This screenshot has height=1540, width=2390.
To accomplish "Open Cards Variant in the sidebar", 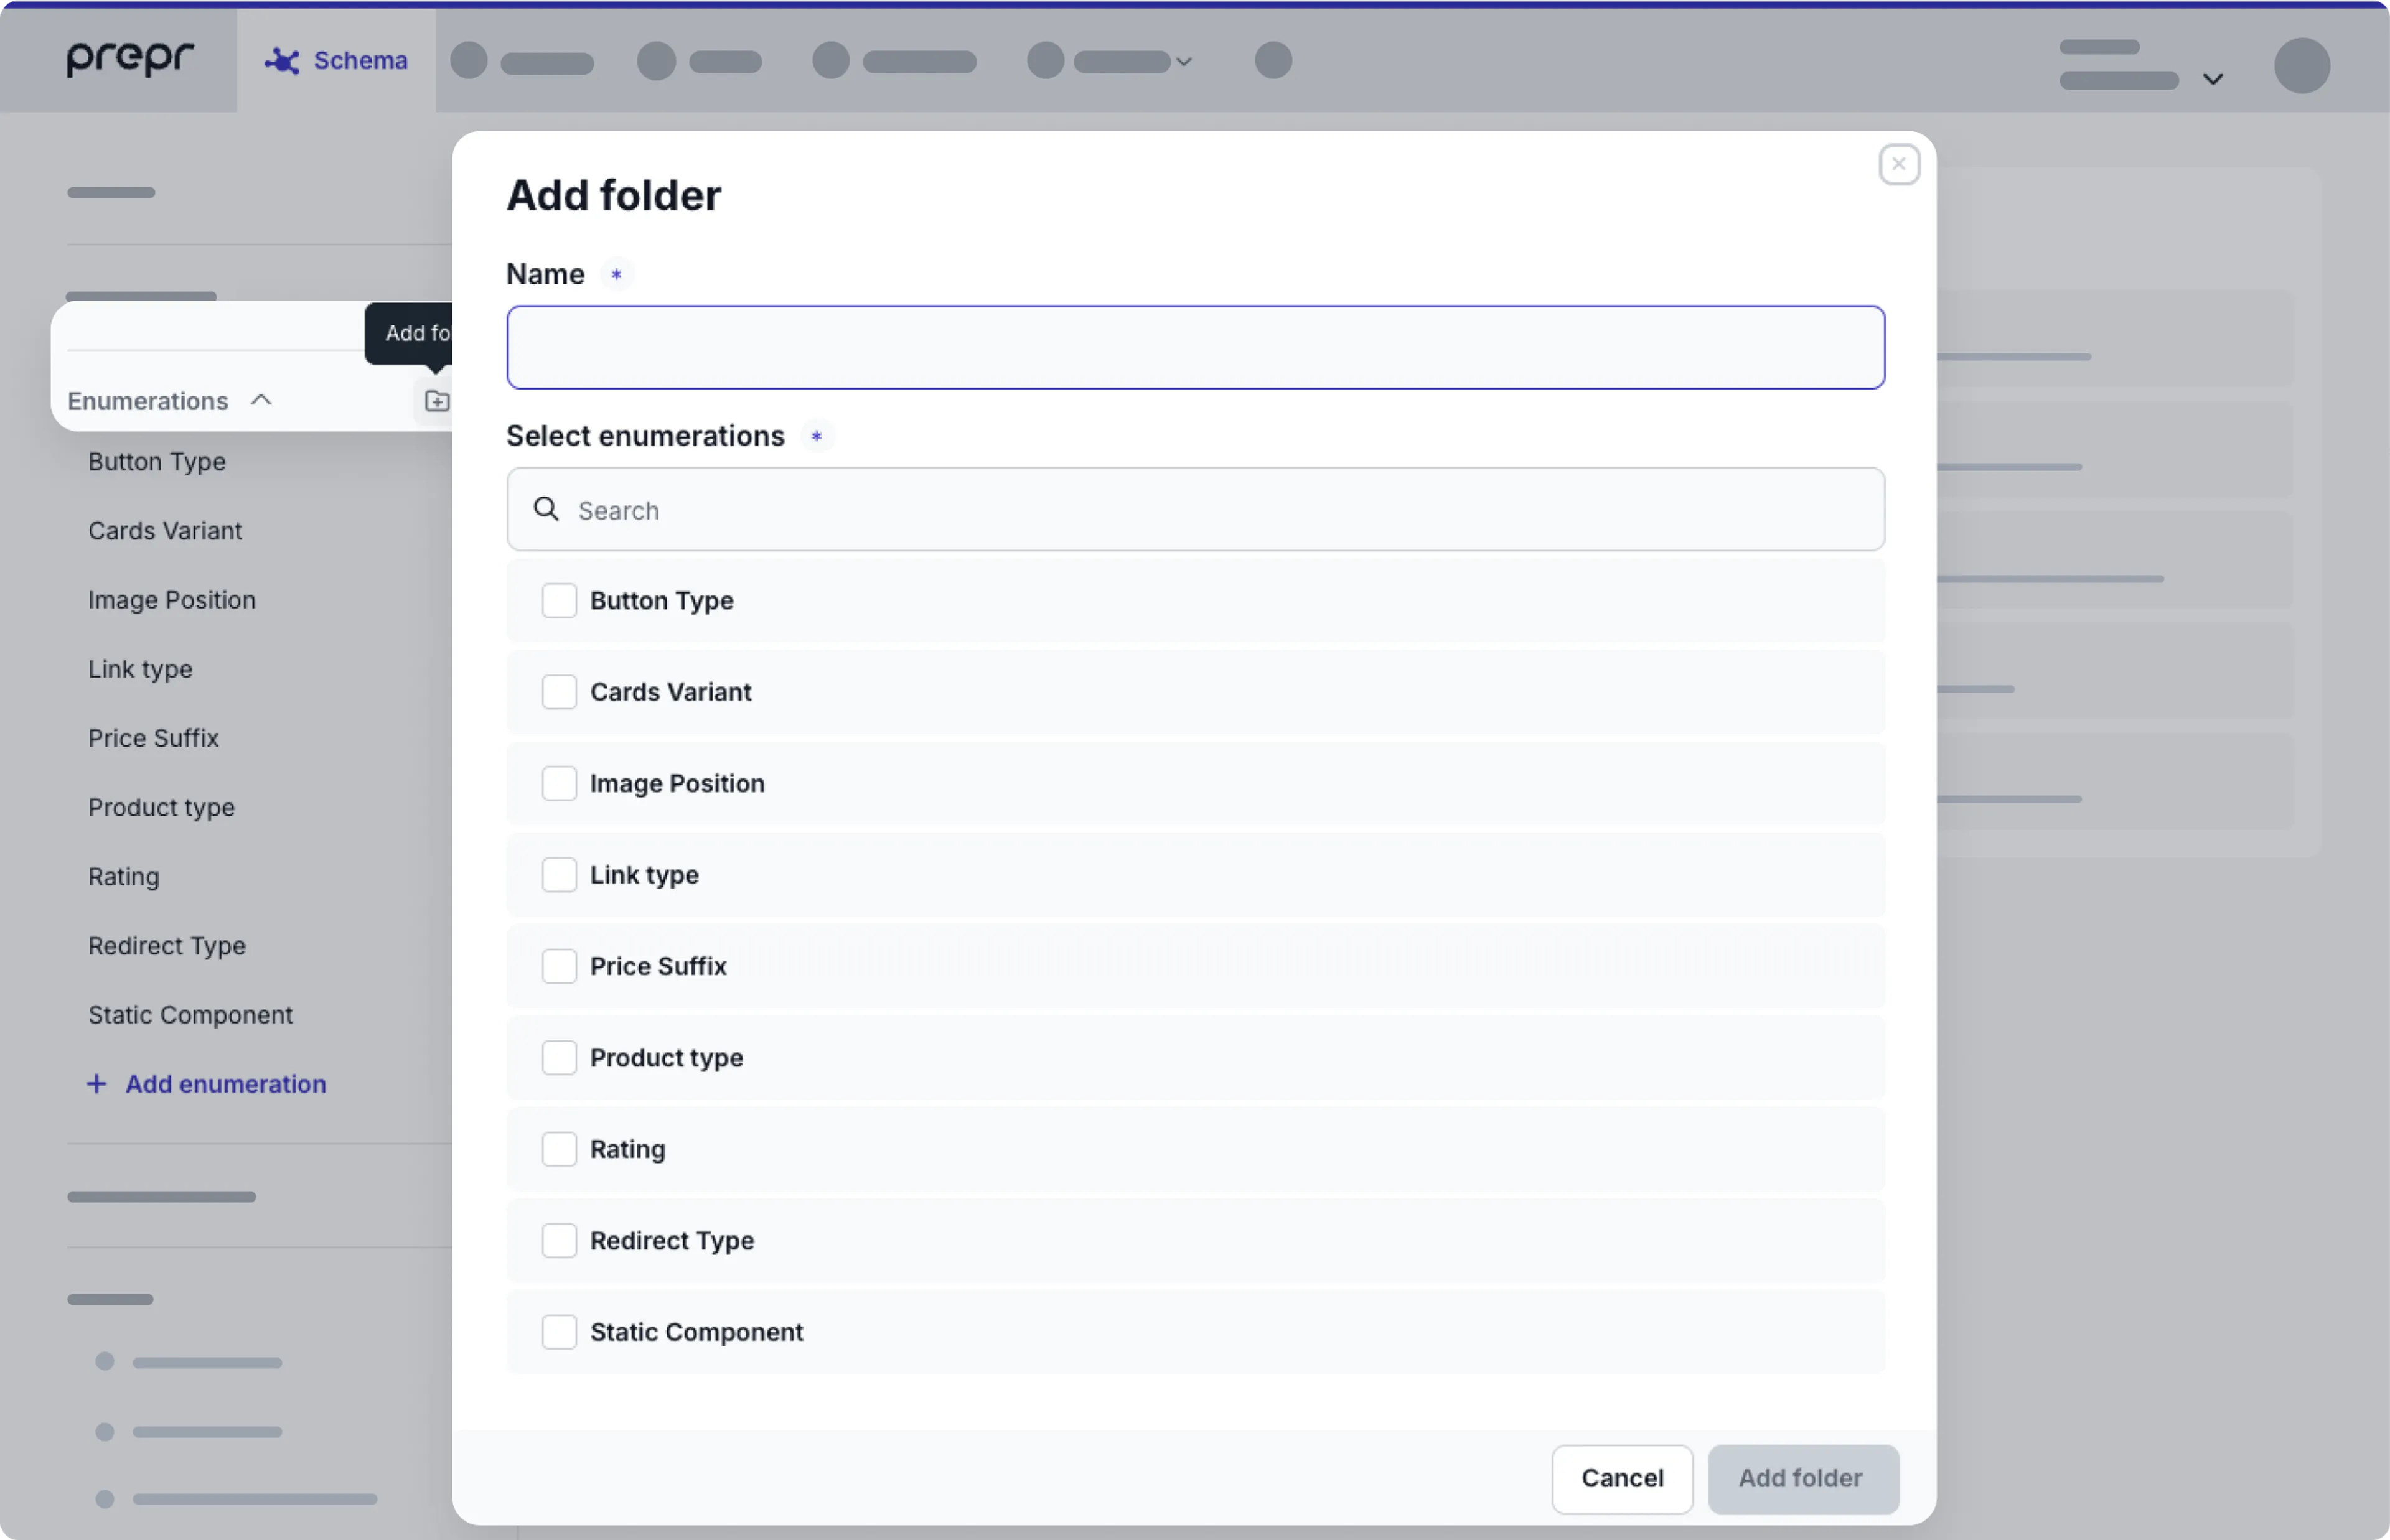I will (165, 531).
